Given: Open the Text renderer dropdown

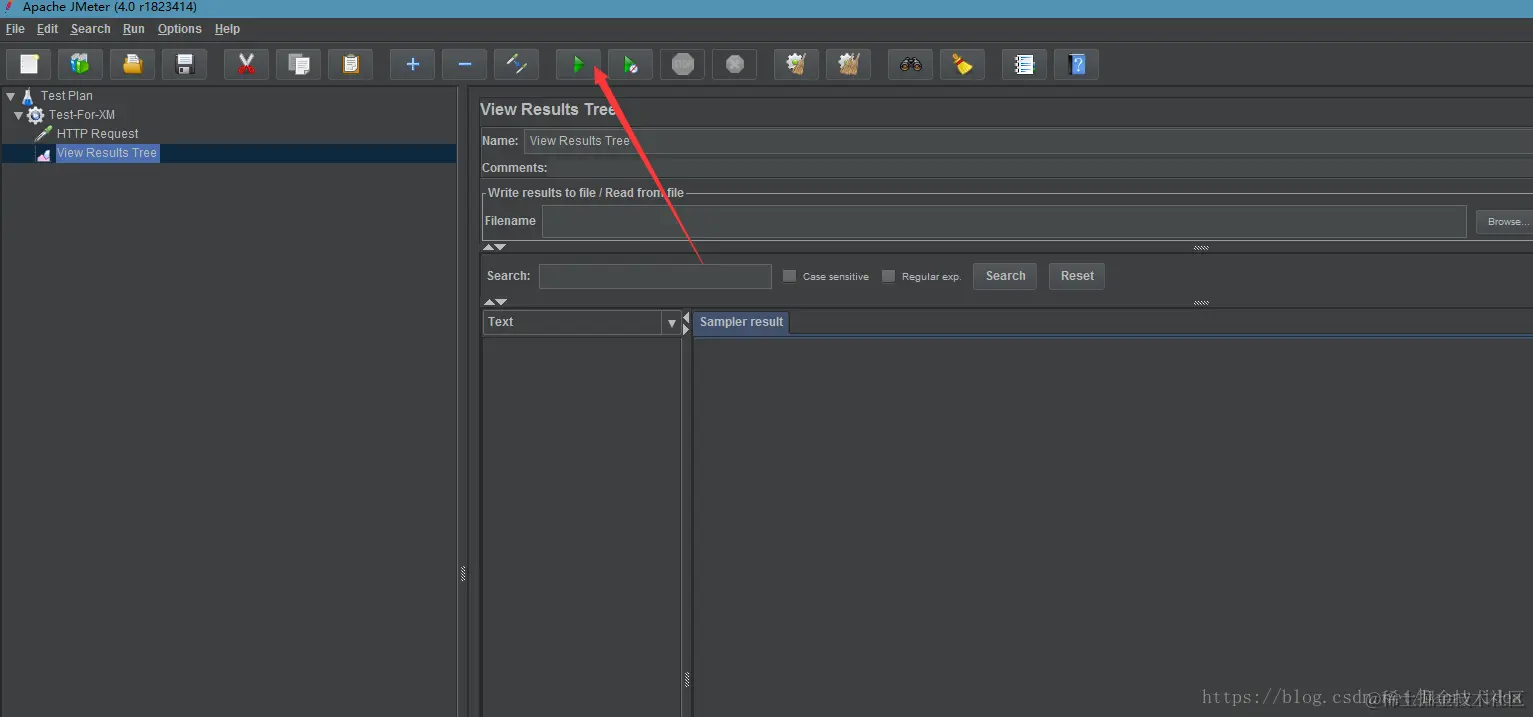Looking at the screenshot, I should coord(671,322).
